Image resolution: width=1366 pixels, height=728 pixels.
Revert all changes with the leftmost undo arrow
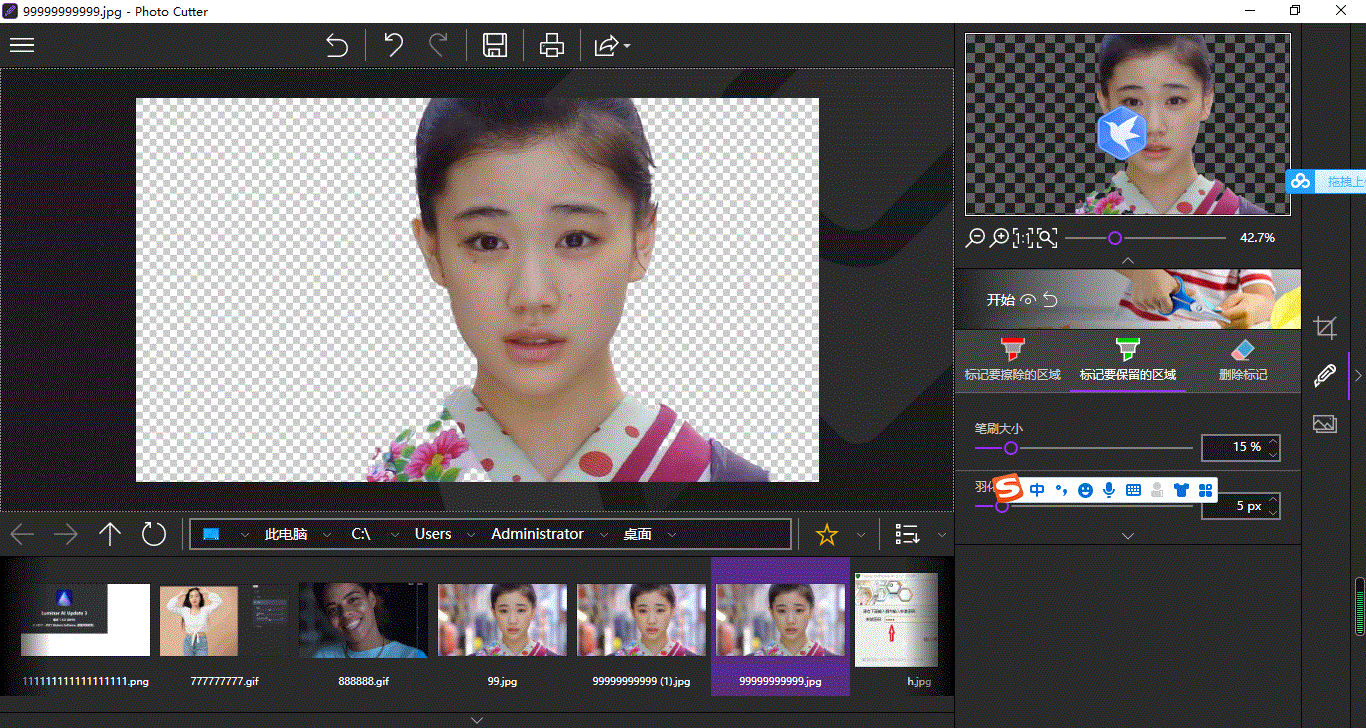pyautogui.click(x=337, y=46)
